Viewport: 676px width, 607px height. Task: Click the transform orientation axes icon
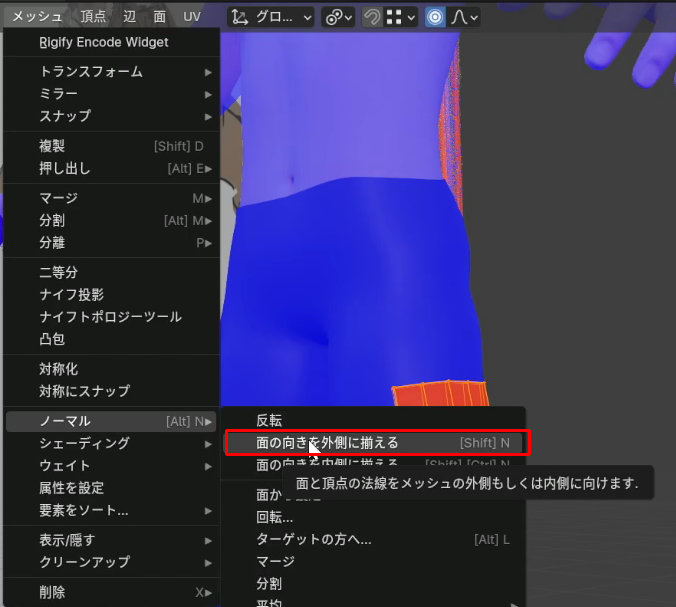pos(240,17)
